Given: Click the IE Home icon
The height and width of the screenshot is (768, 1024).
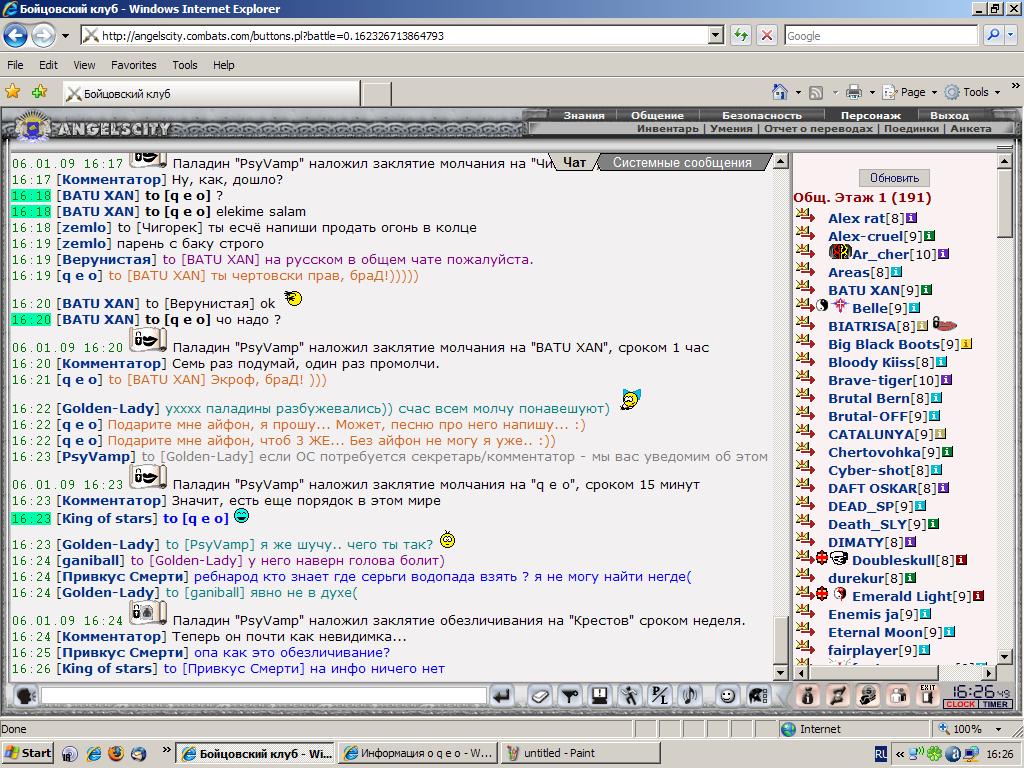Looking at the screenshot, I should point(780,92).
